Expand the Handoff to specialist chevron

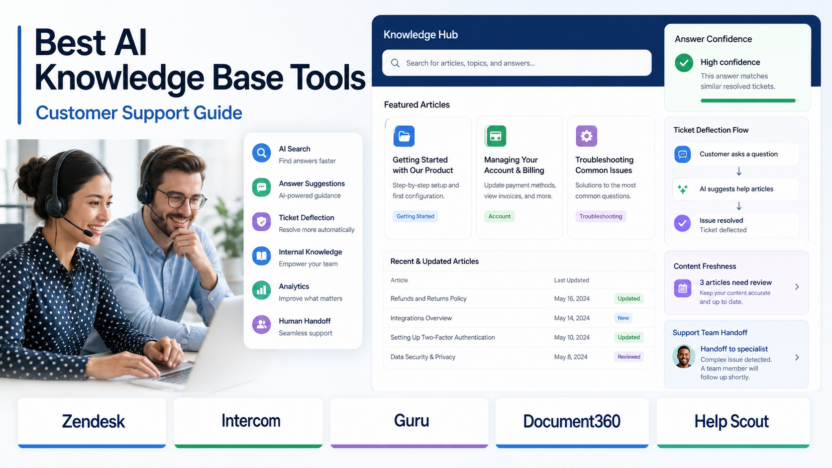coord(797,358)
